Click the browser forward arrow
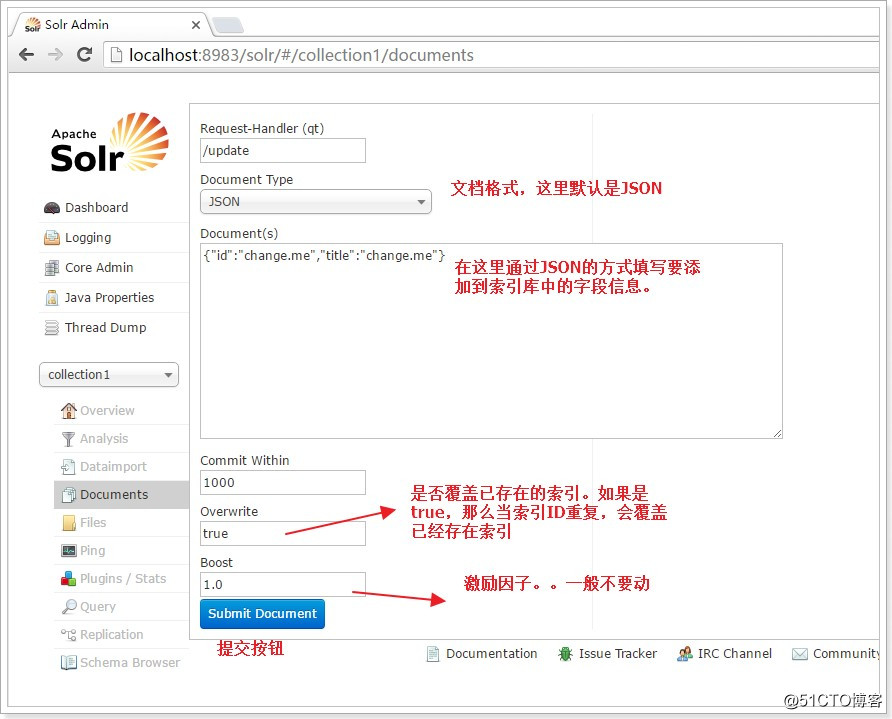Screen dimensions: 892x719 (x=55, y=55)
